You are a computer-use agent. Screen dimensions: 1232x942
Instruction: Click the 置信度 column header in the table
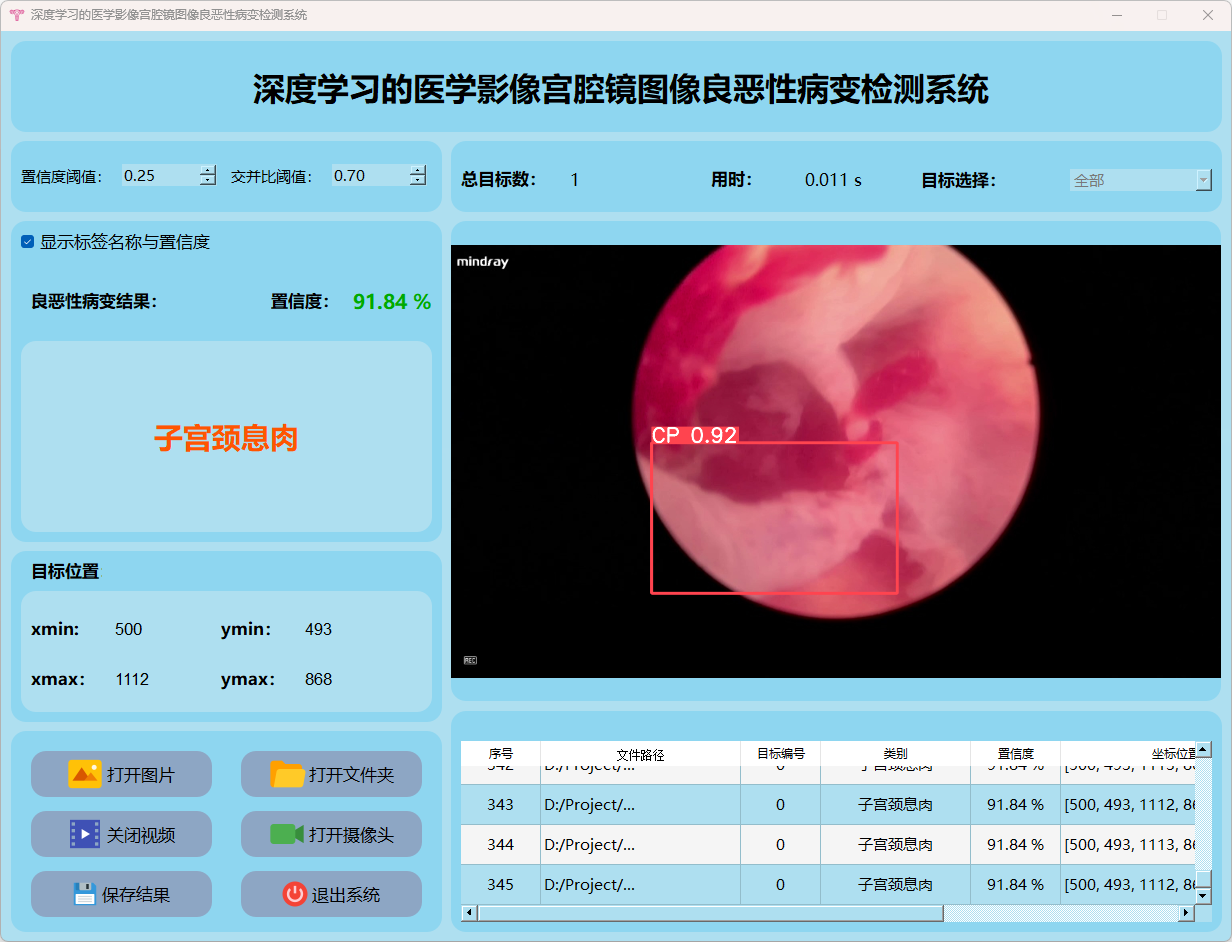tap(1015, 754)
